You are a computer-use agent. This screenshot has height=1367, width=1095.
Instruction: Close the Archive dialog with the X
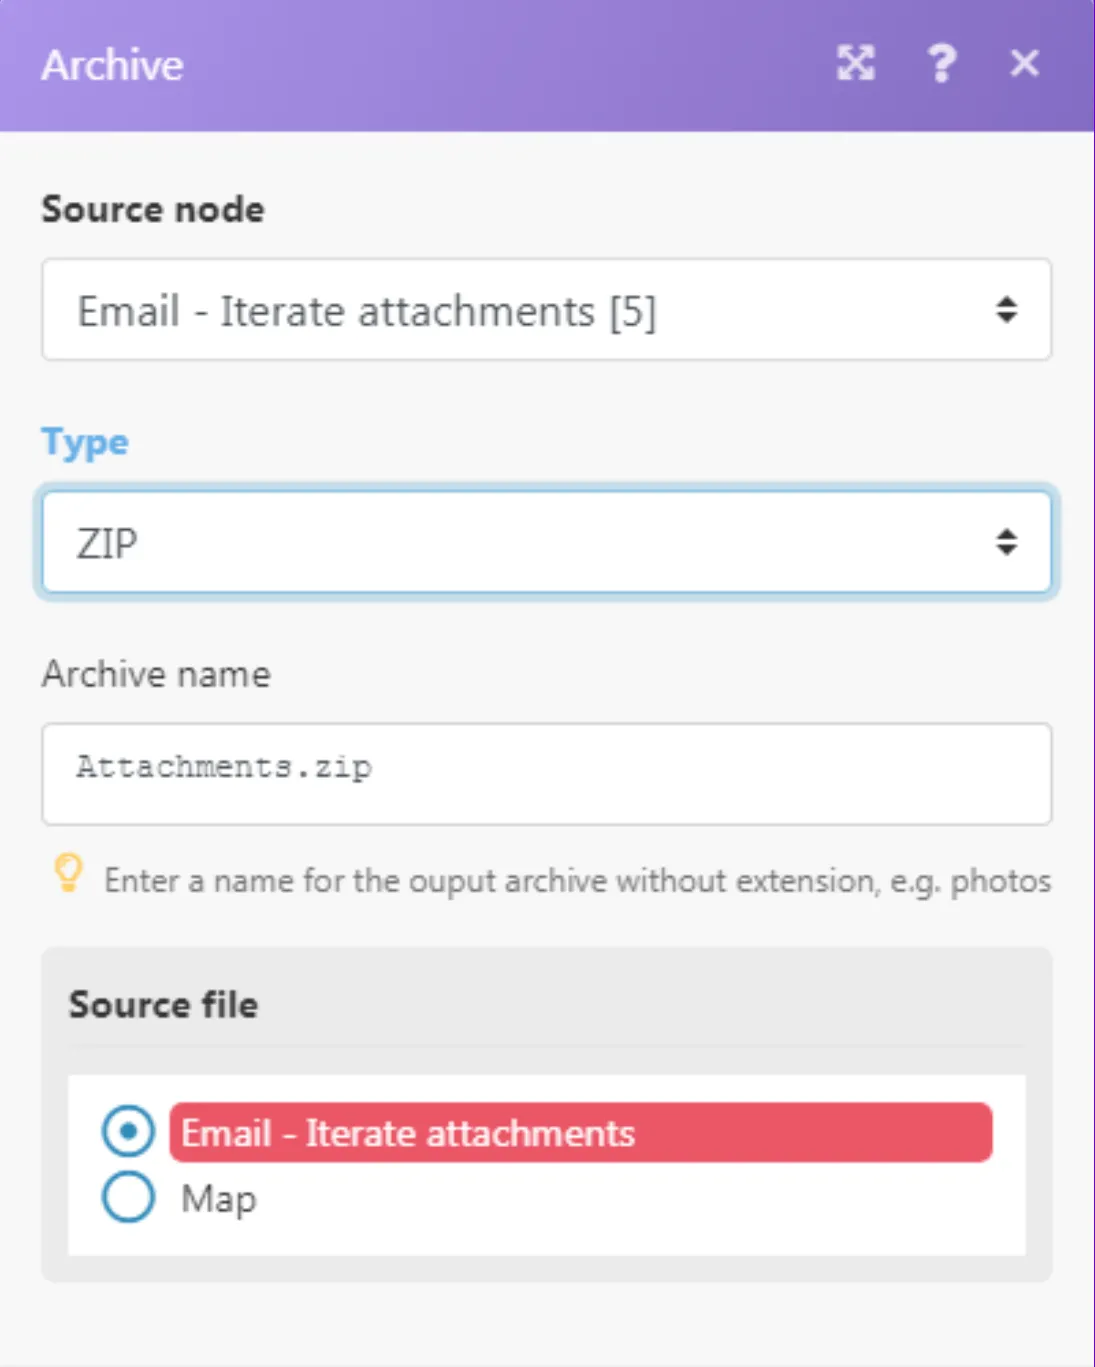(x=1025, y=64)
